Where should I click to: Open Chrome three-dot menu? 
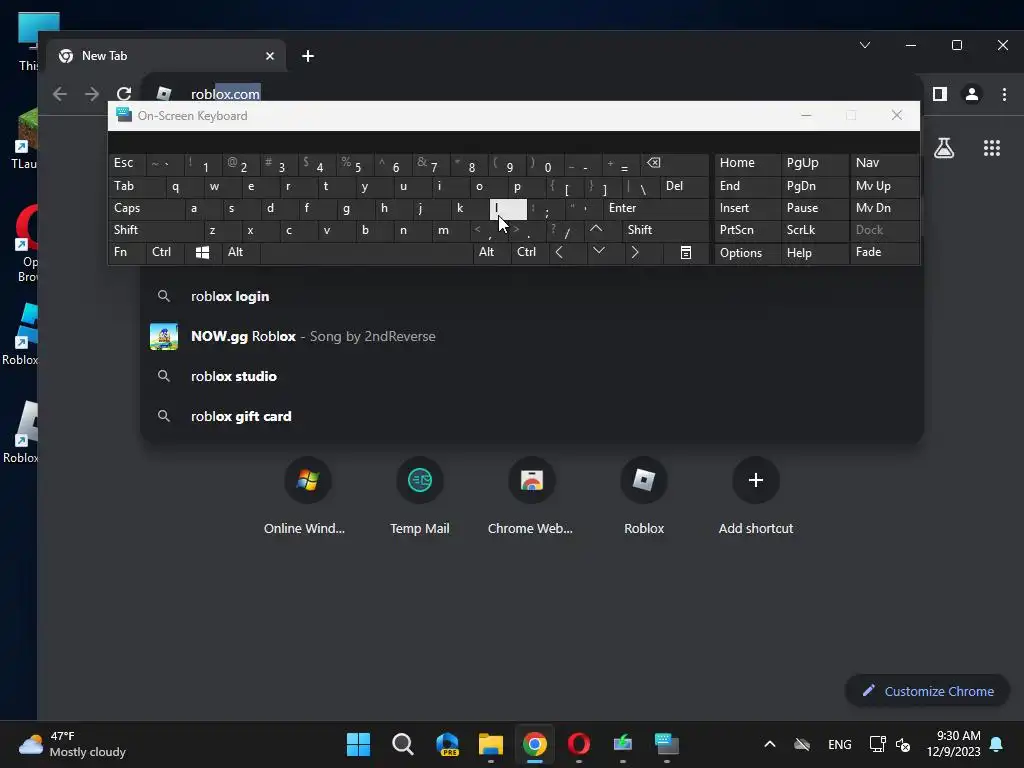pyautogui.click(x=1004, y=94)
